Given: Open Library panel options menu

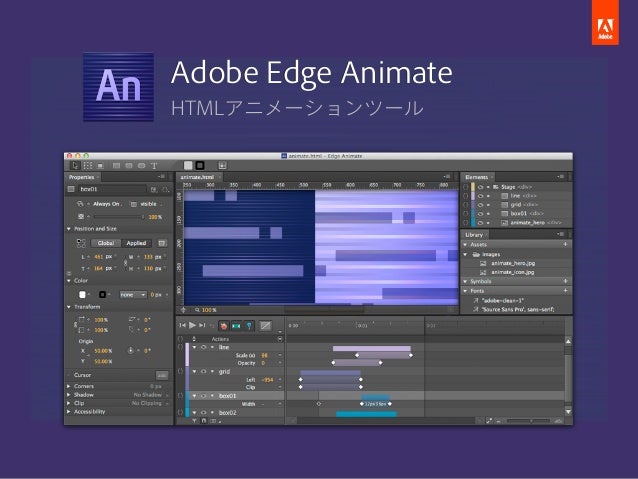Looking at the screenshot, I should point(561,234).
